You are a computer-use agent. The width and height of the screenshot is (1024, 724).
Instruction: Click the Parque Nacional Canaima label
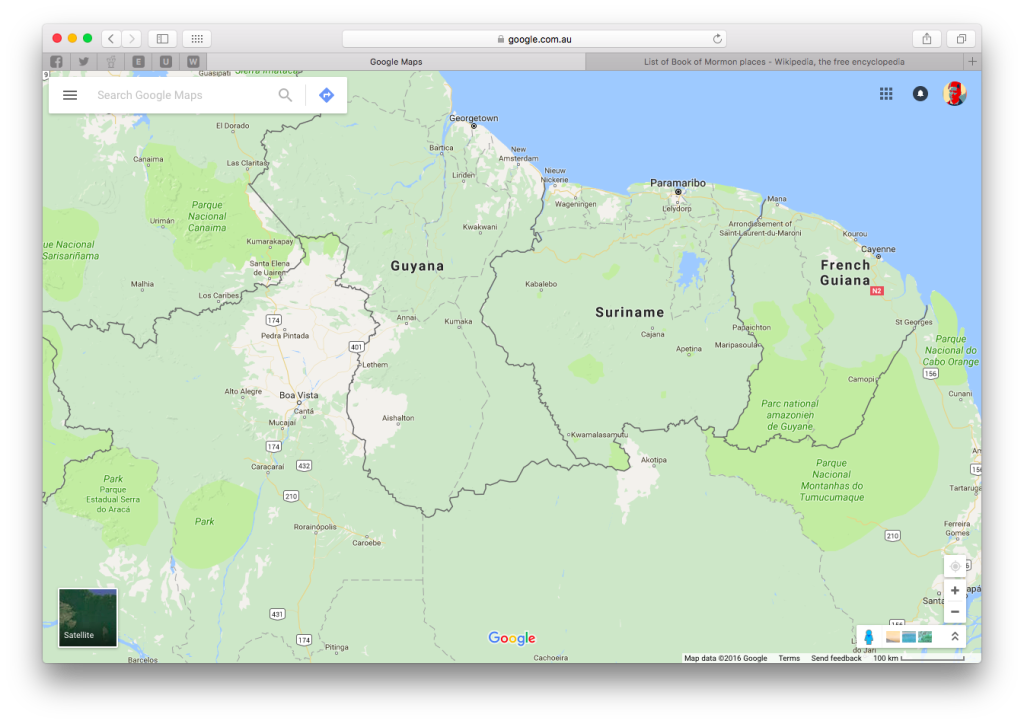pyautogui.click(x=207, y=217)
